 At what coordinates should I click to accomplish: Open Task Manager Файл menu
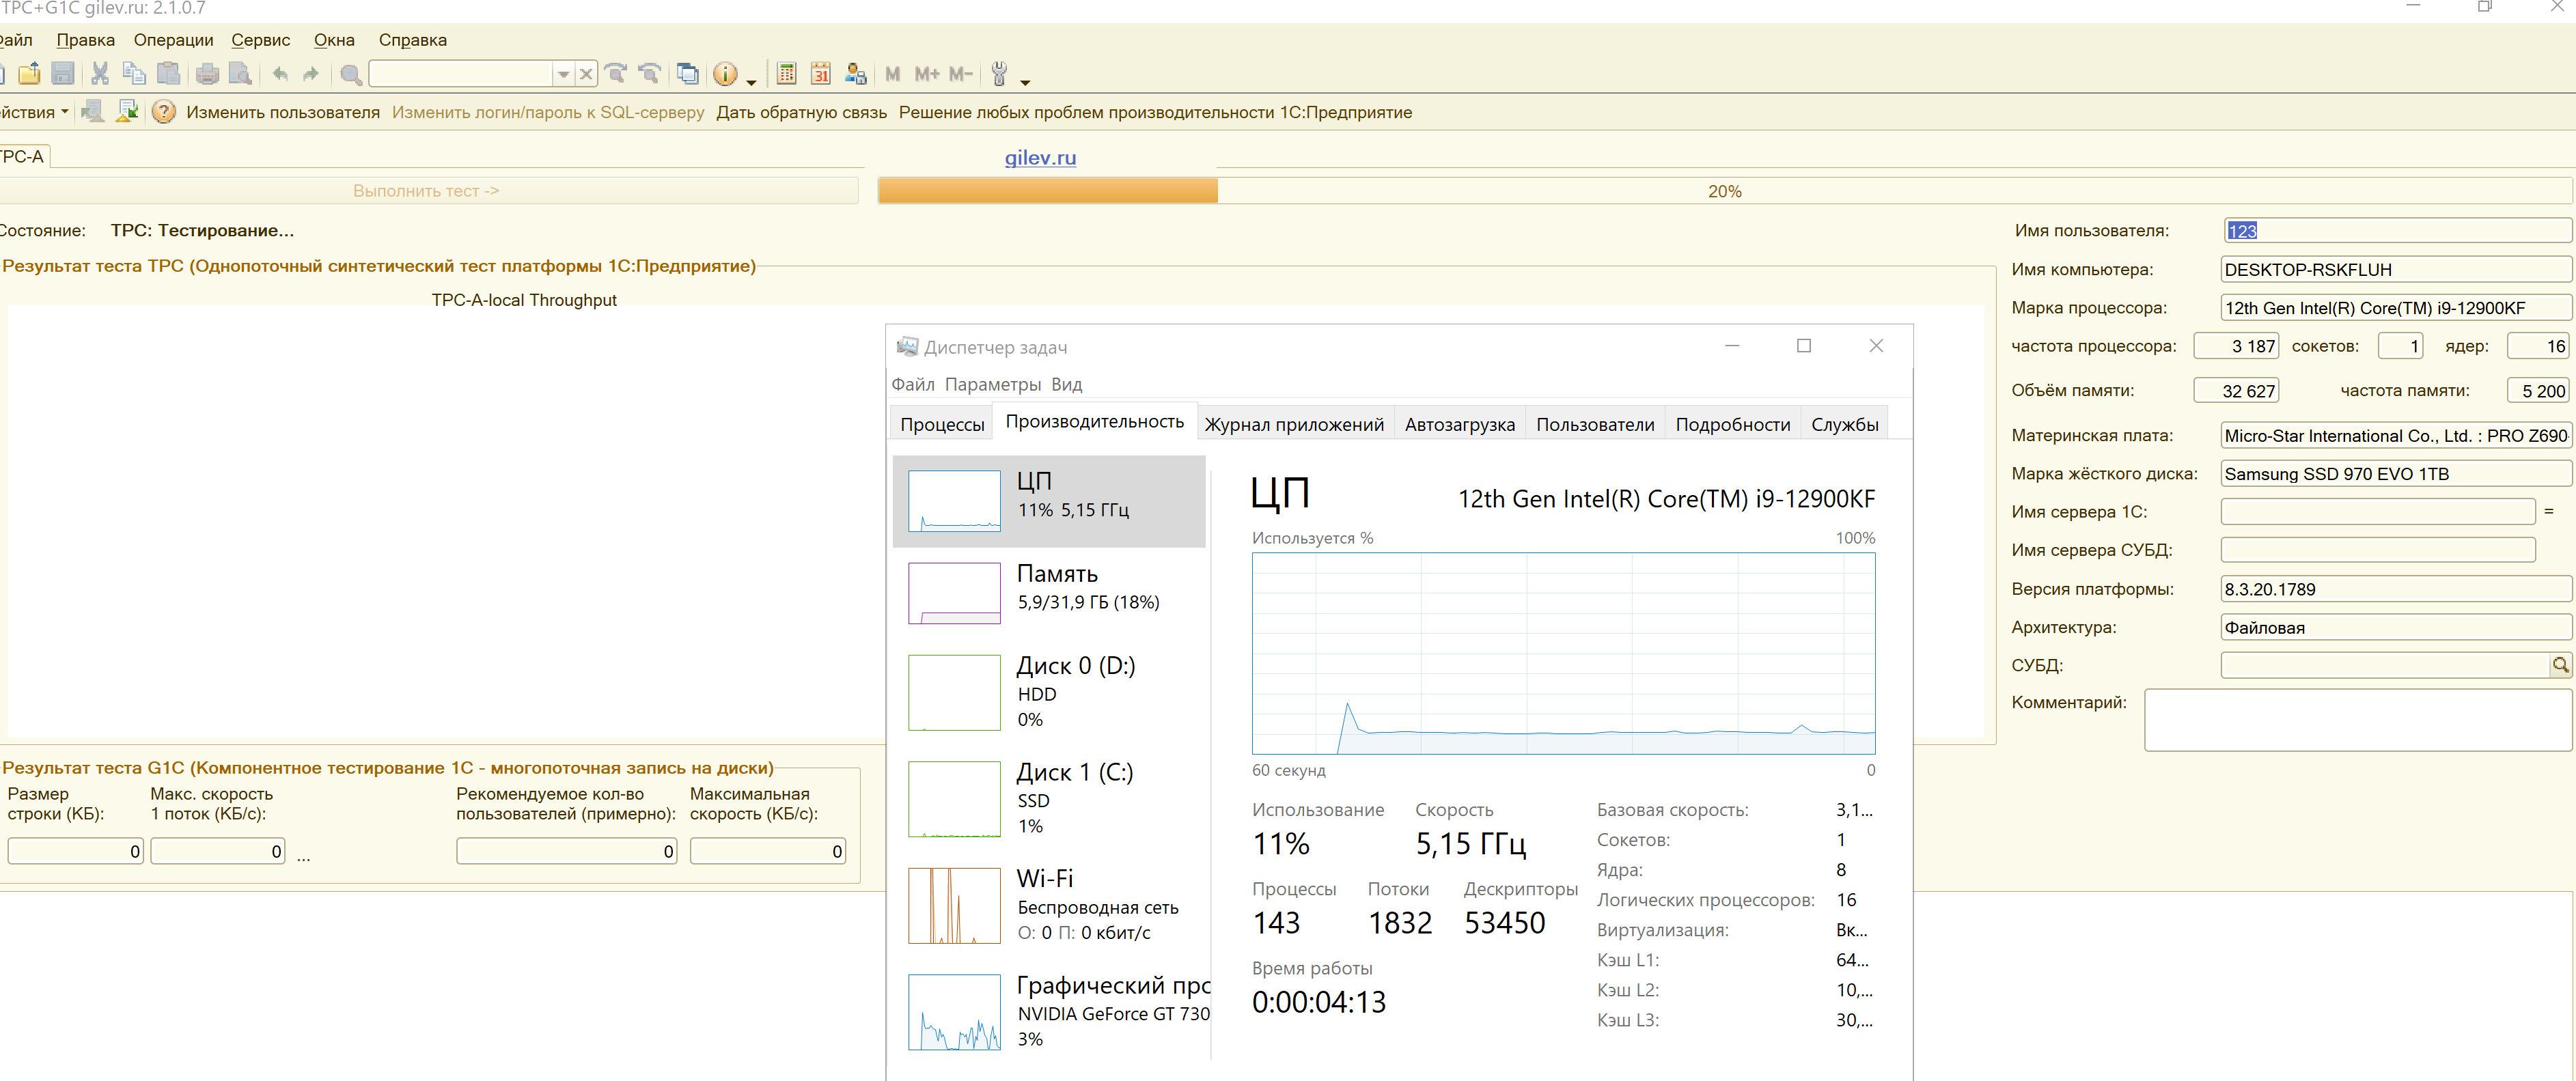click(x=912, y=384)
